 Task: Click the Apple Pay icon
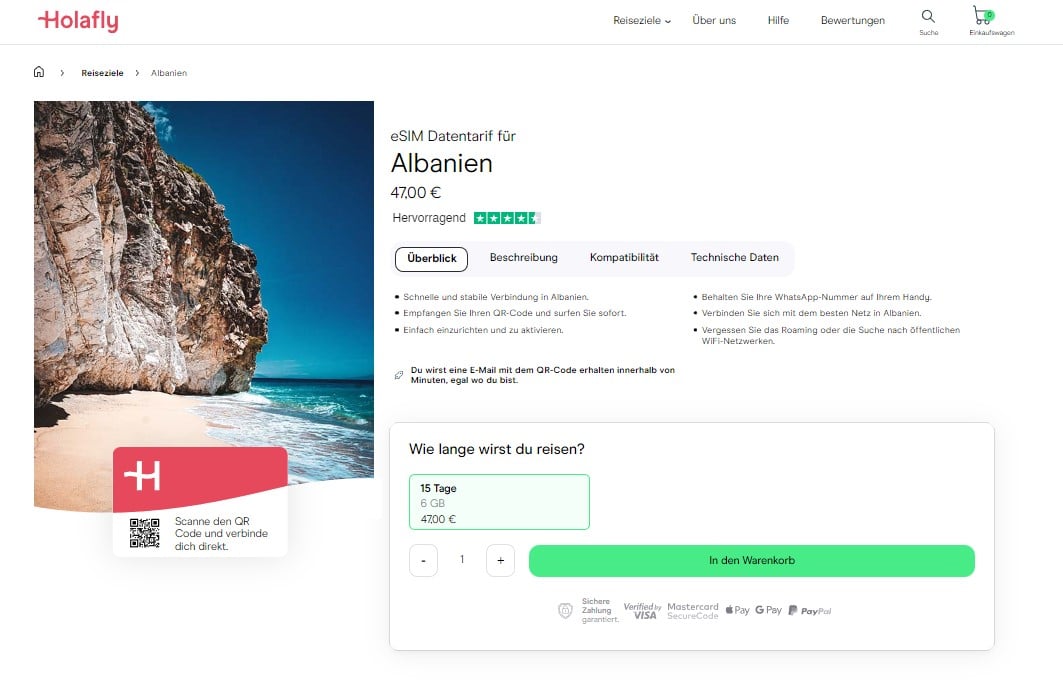click(737, 610)
